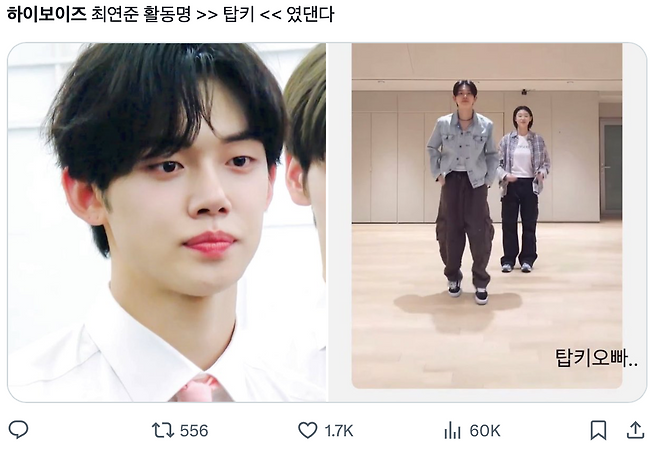The height and width of the screenshot is (453, 658).
Task: Open view analytics bar chart icon
Action: (x=452, y=431)
